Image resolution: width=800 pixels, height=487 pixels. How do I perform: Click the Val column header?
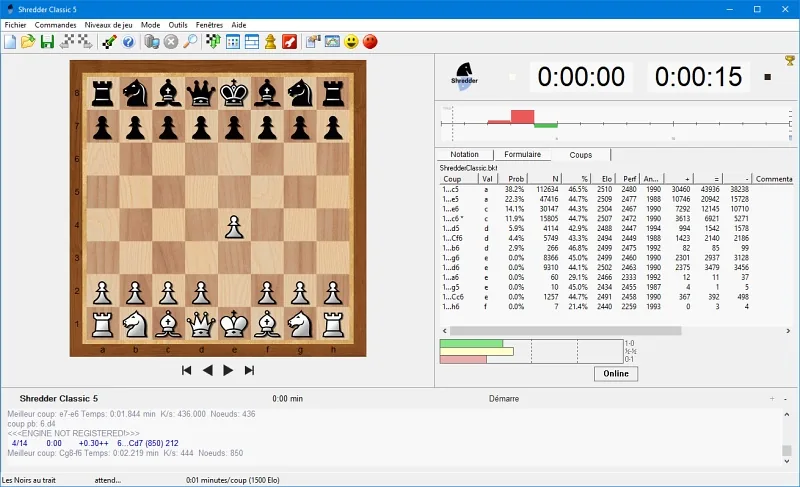486,179
